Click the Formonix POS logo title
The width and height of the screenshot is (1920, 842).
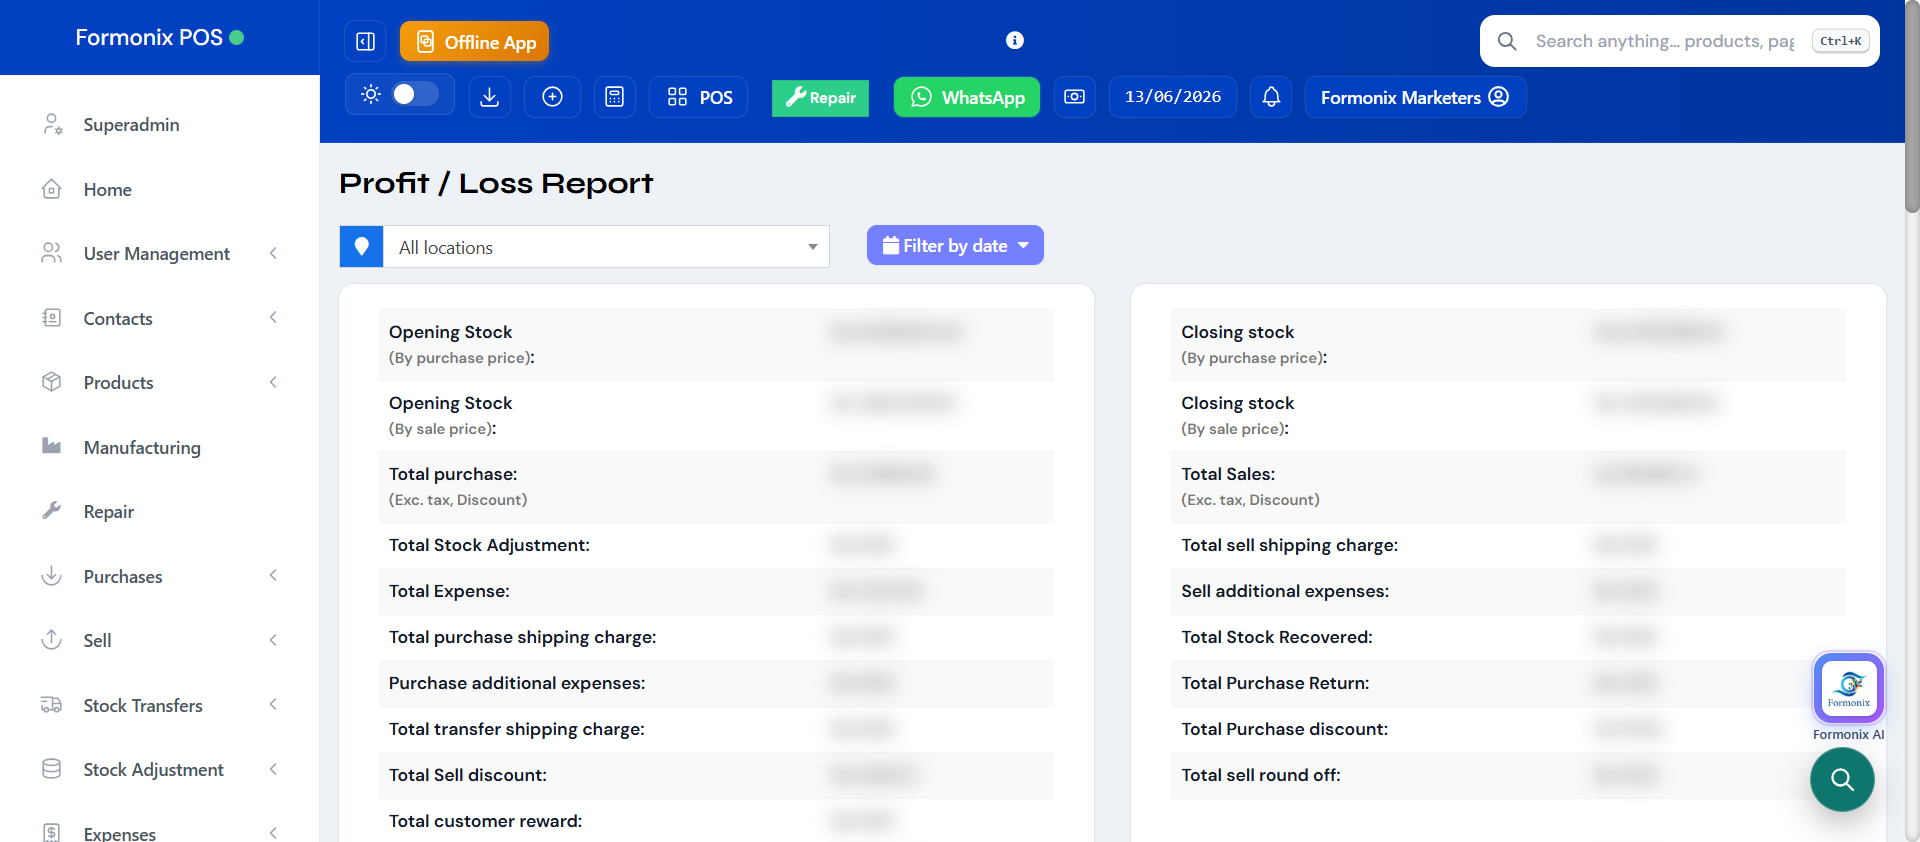(x=149, y=37)
